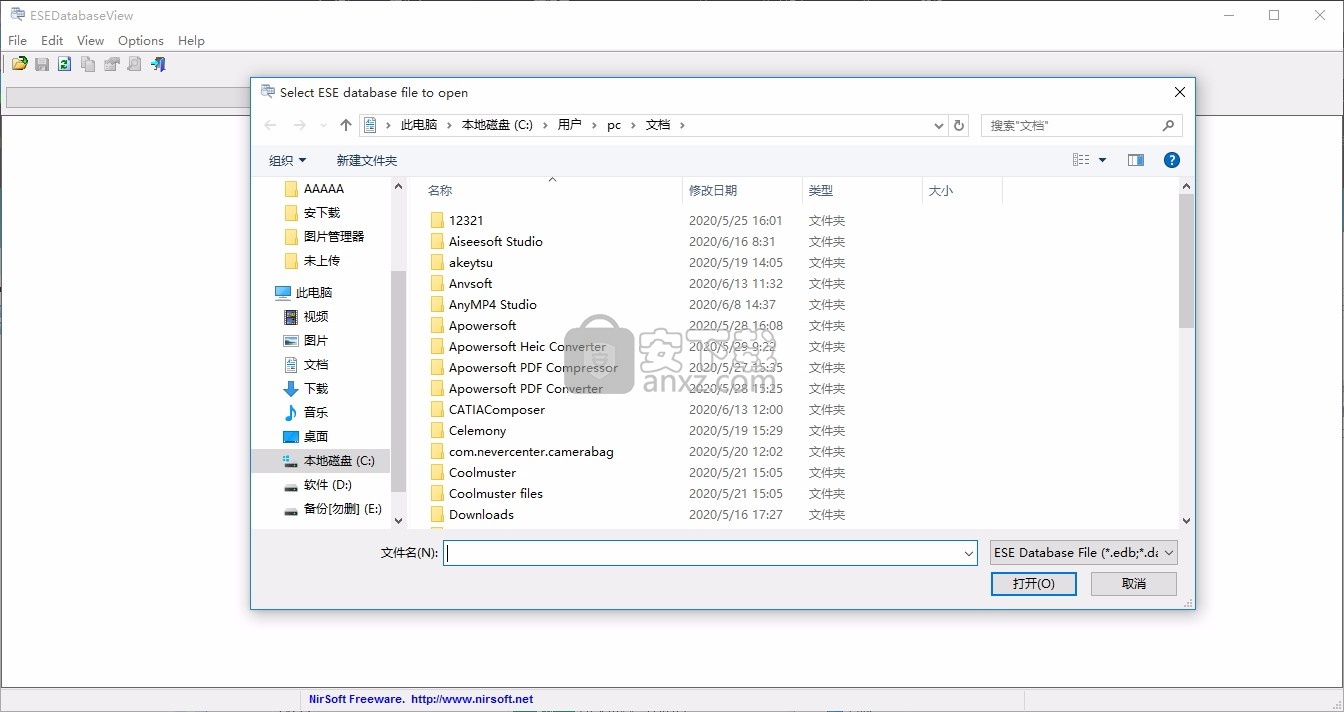
Task: Click the 本地磁盘 (C:) breadcrumb segment
Action: (497, 125)
